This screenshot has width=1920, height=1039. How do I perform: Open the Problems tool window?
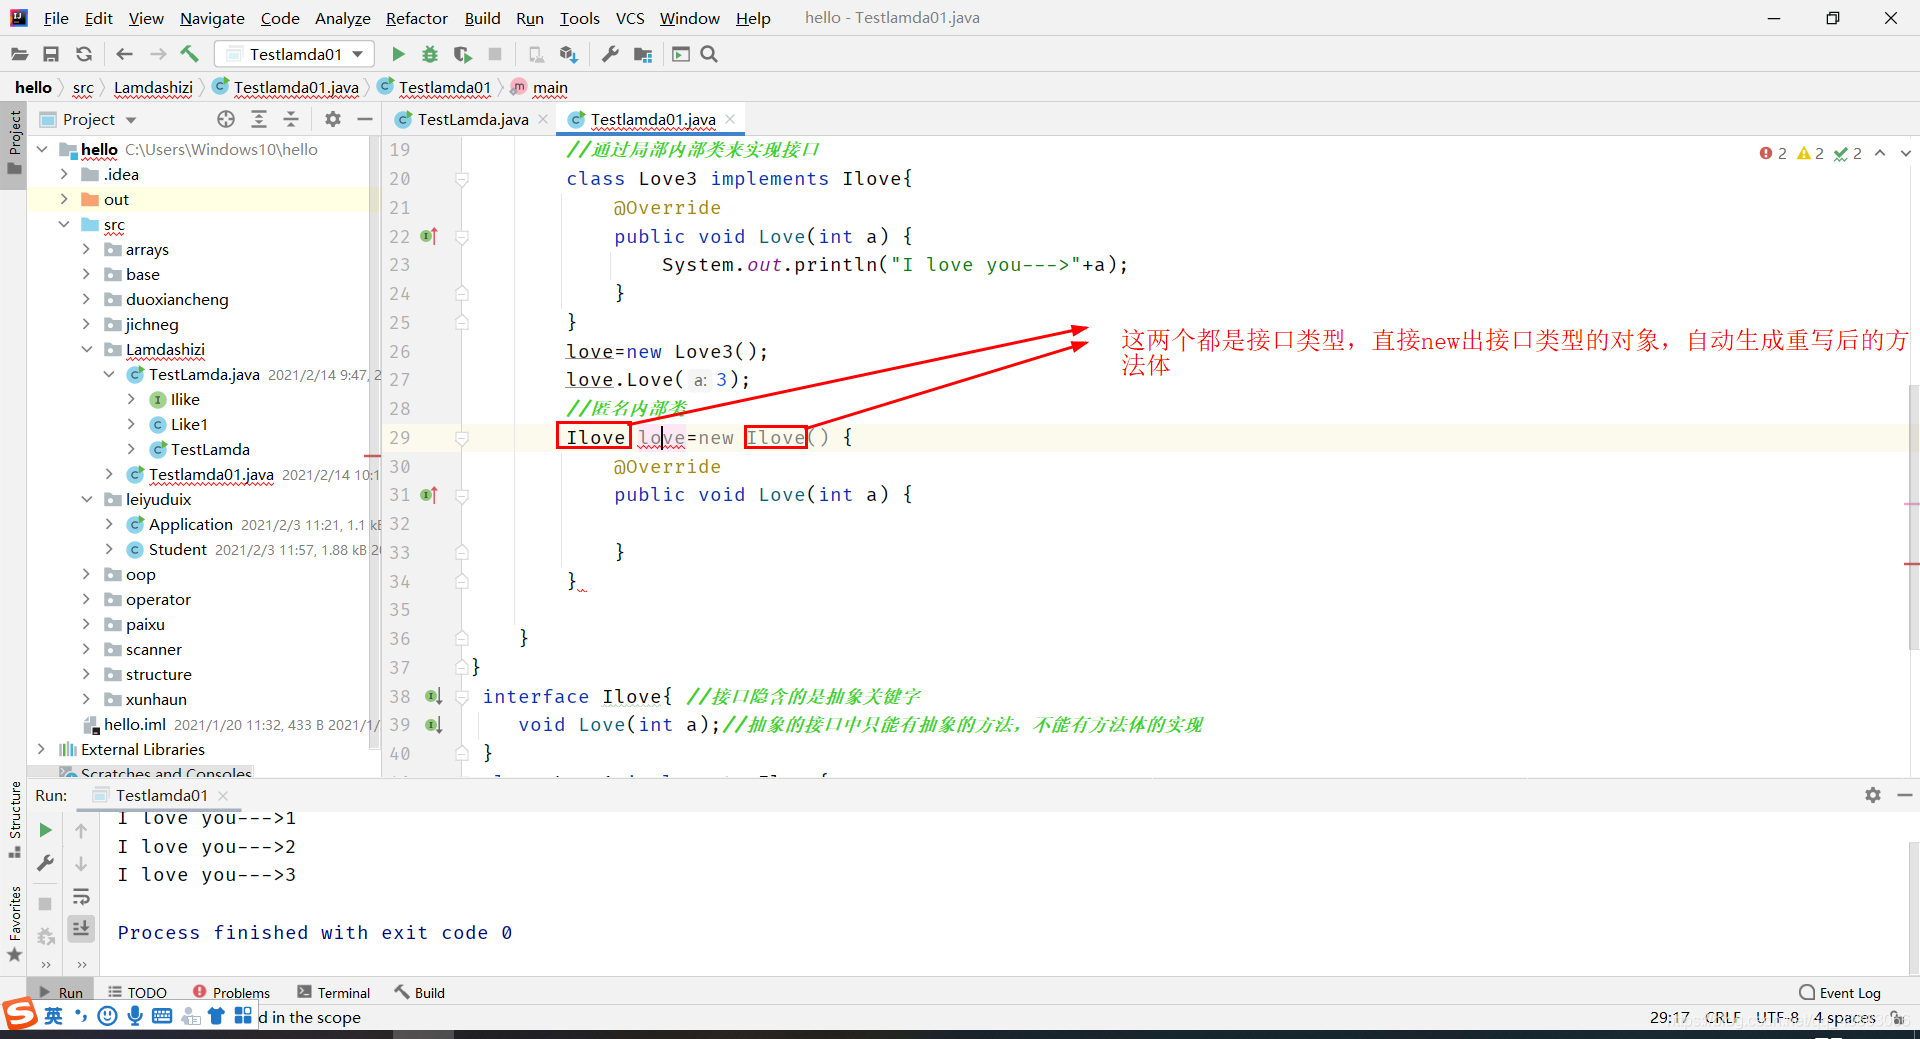pyautogui.click(x=231, y=992)
